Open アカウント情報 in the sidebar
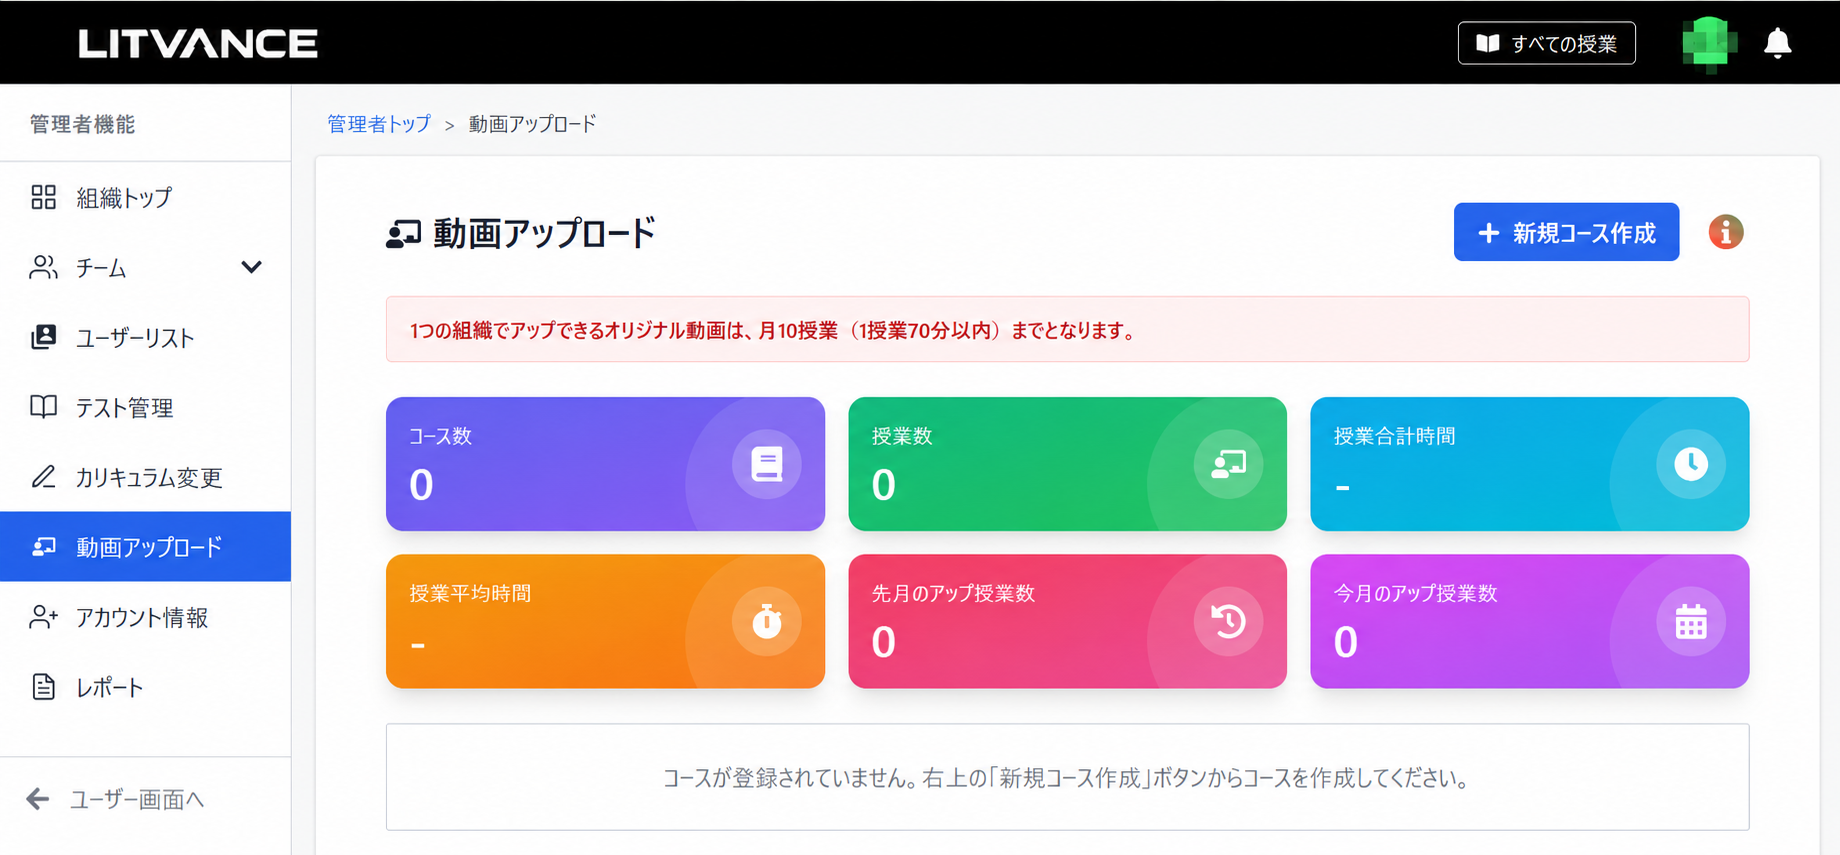This screenshot has height=855, width=1840. (146, 617)
